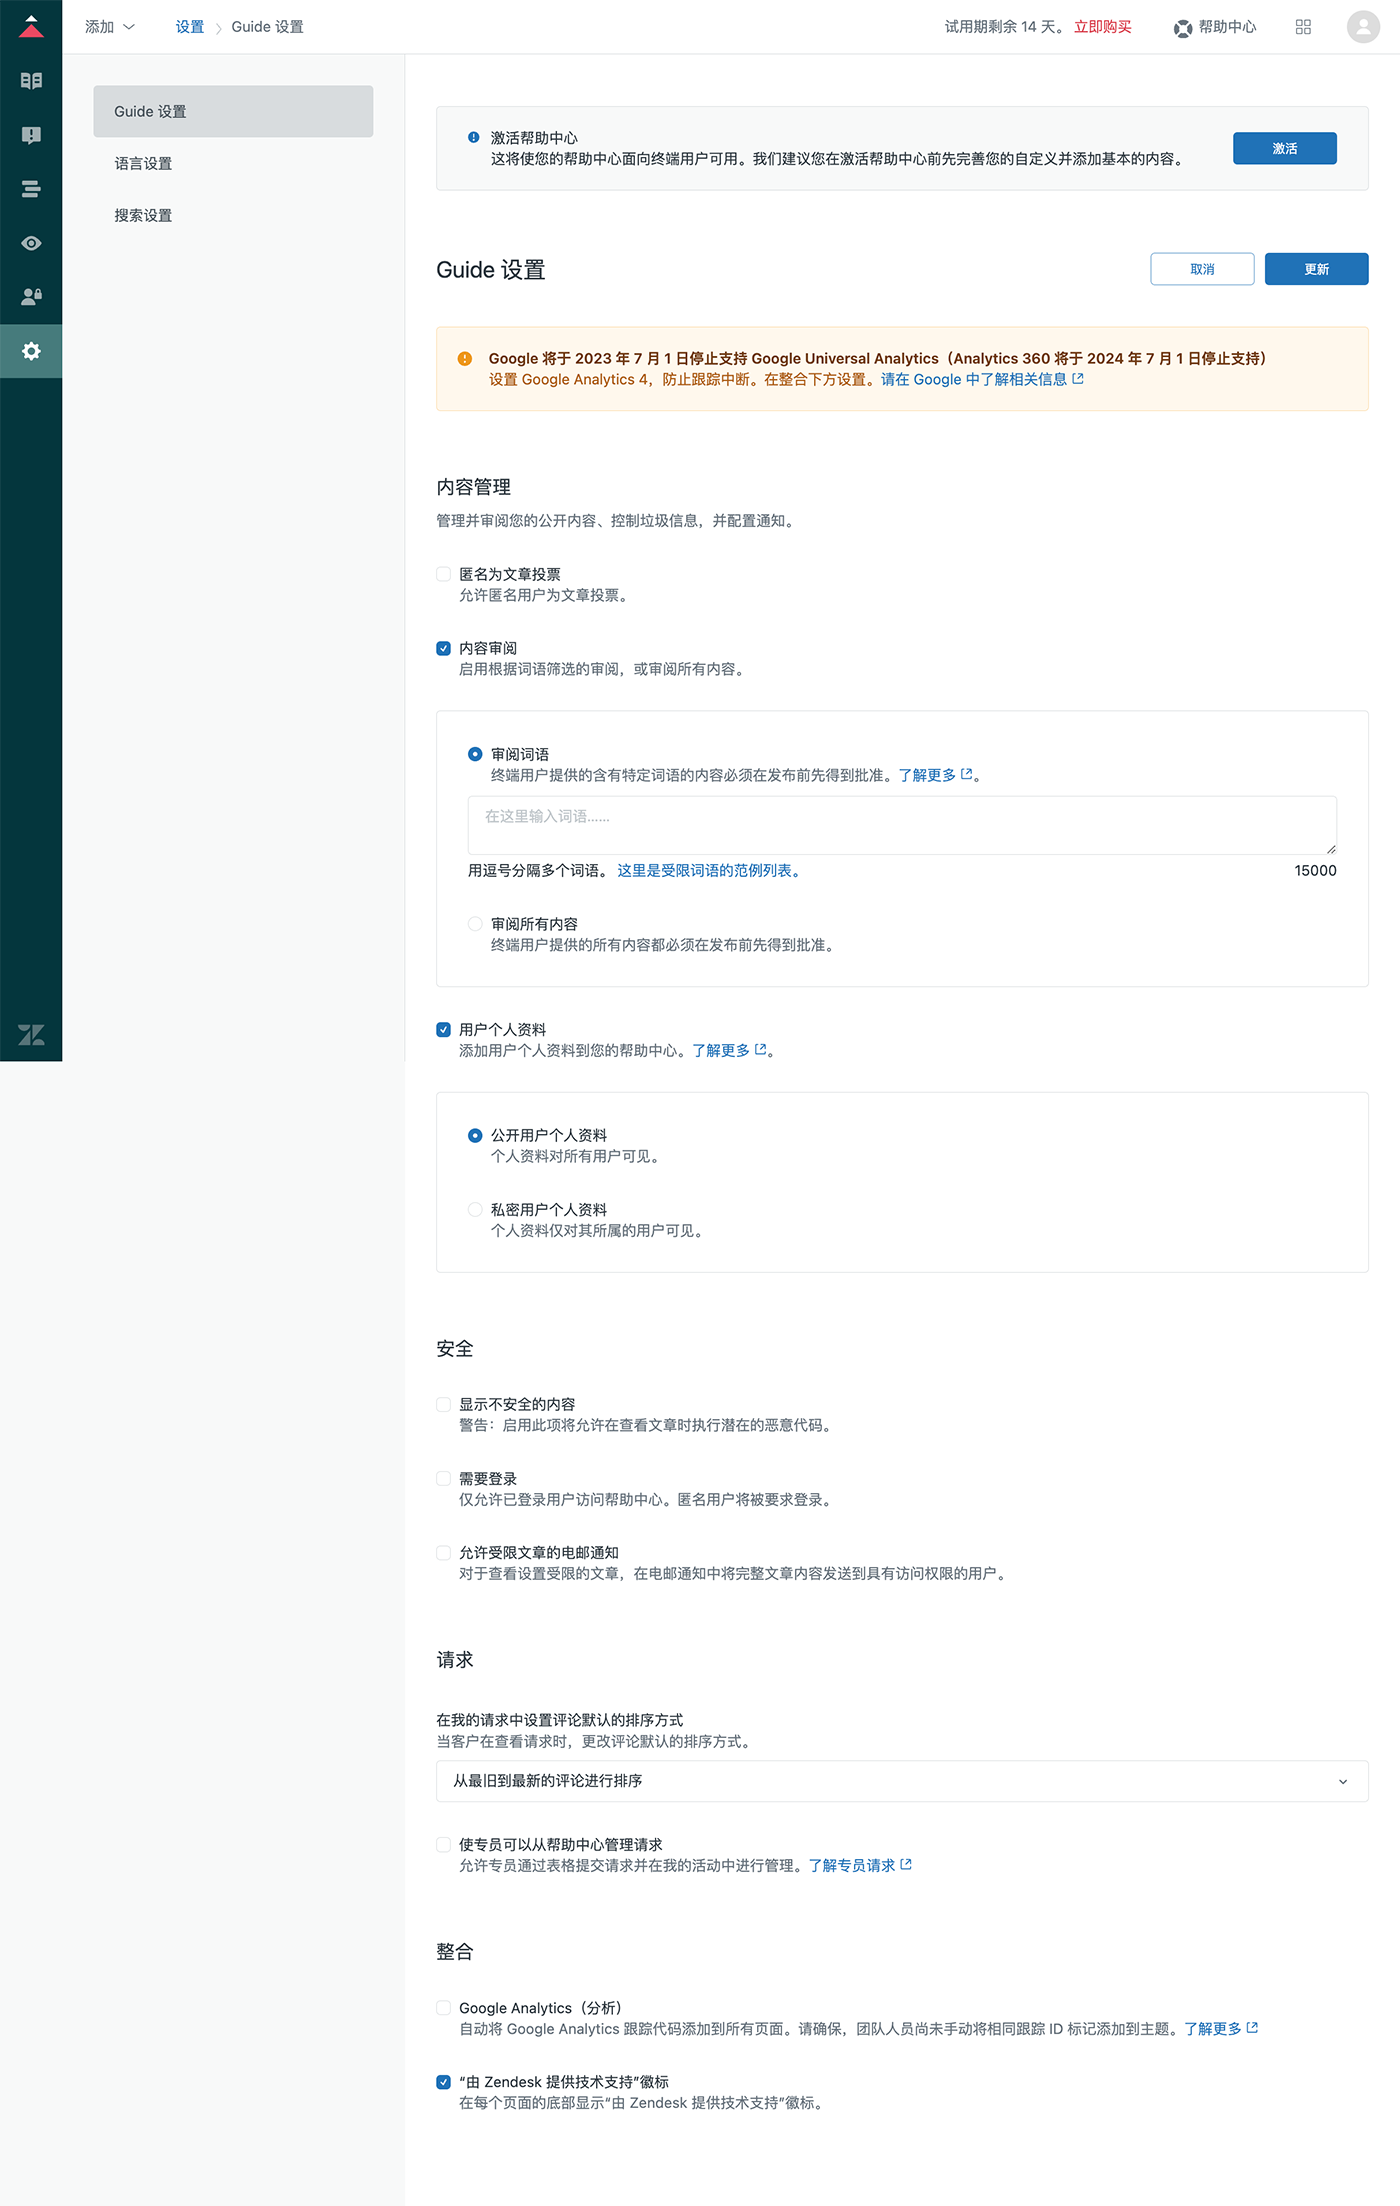Click the 在这里输入词语 text field
This screenshot has height=2206, width=1400.
click(x=902, y=825)
